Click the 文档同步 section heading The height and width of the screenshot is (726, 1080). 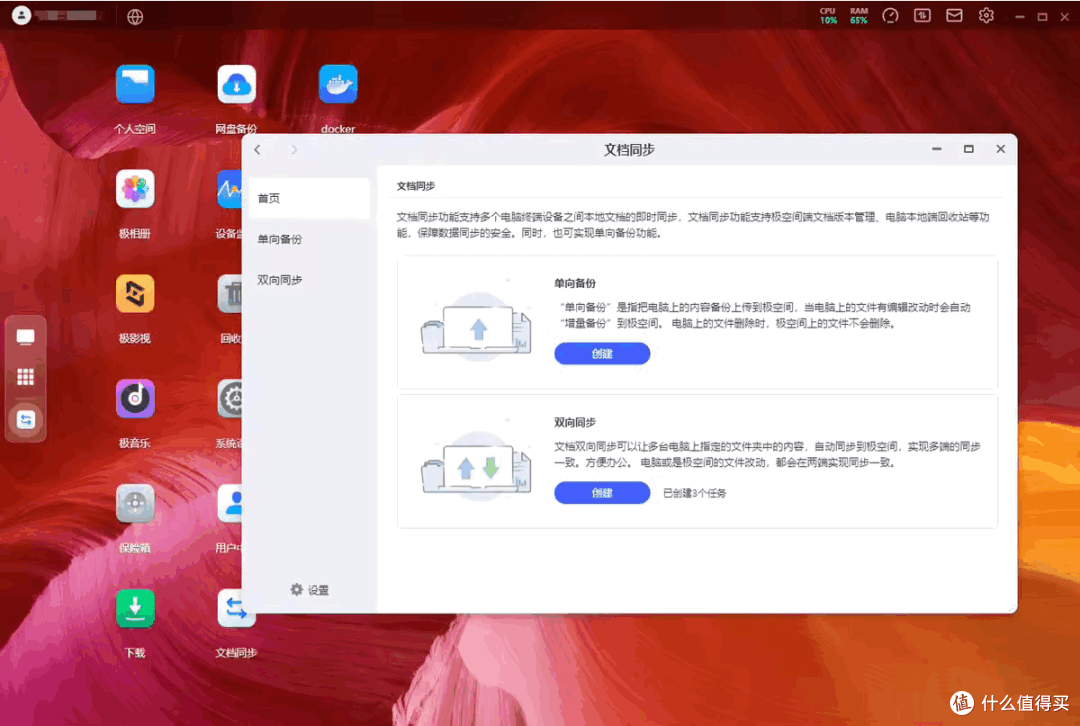[415, 186]
